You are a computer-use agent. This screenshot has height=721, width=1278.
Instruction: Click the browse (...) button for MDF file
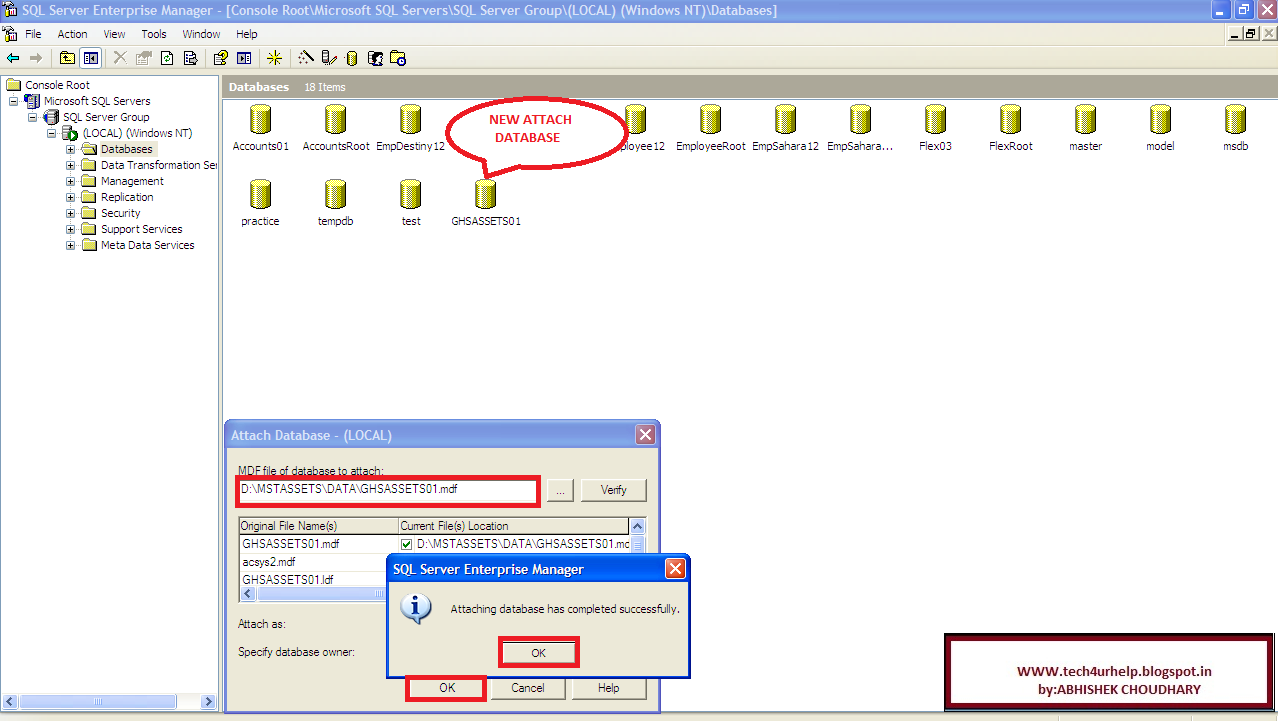(x=561, y=490)
